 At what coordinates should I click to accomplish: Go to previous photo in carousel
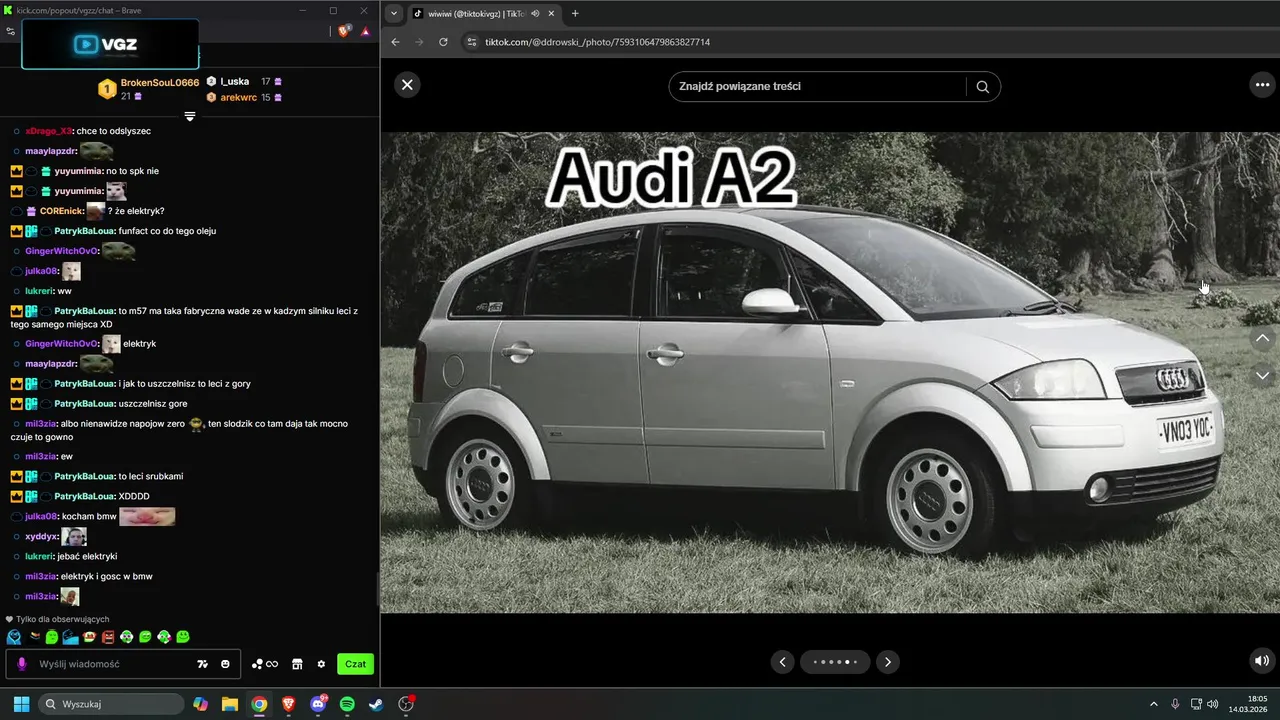[x=783, y=661]
